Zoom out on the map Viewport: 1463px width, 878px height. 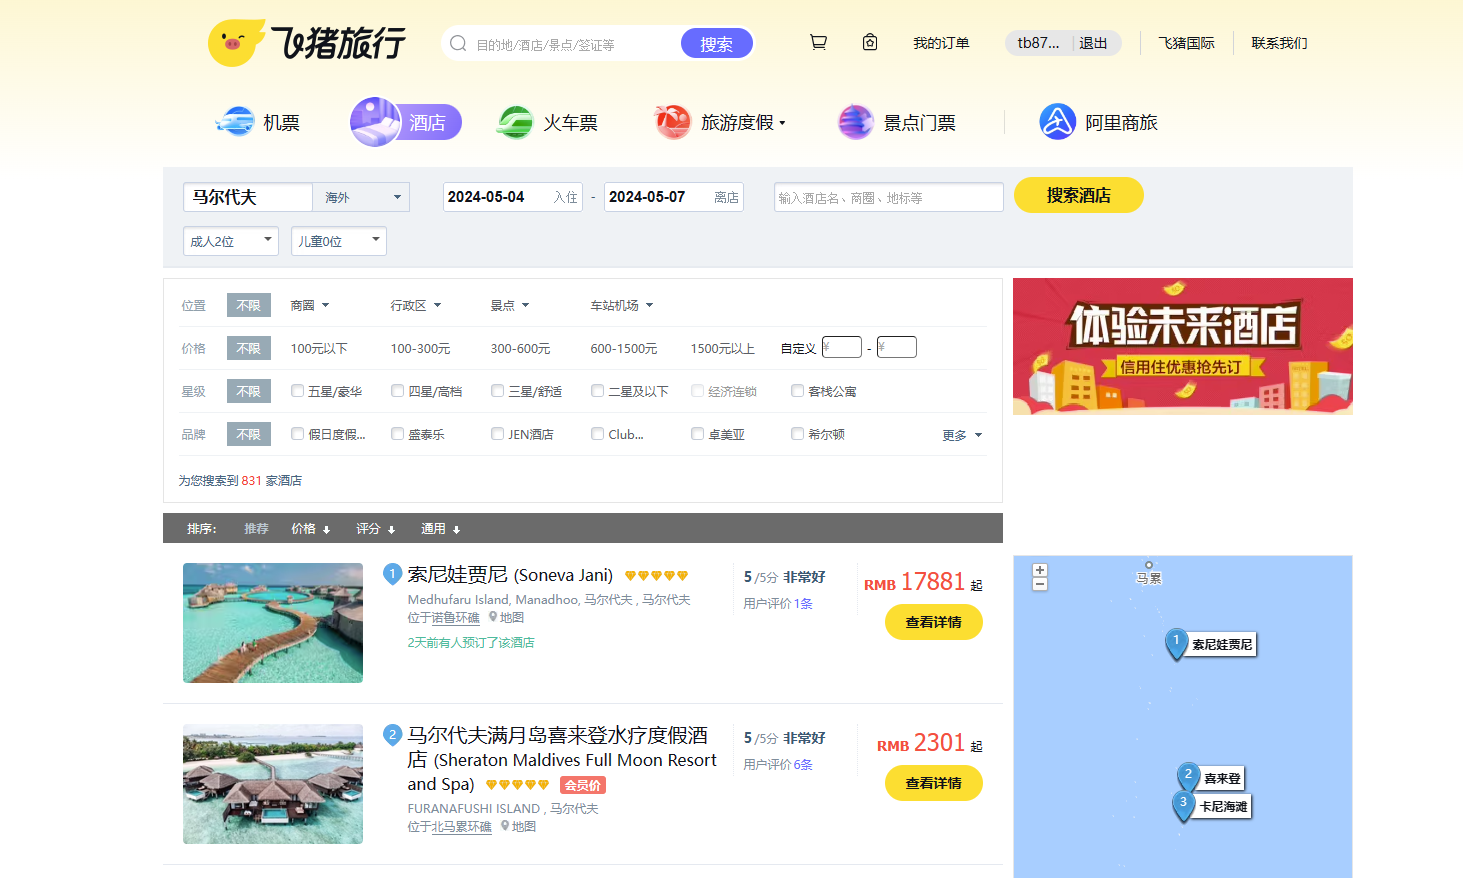pos(1040,584)
